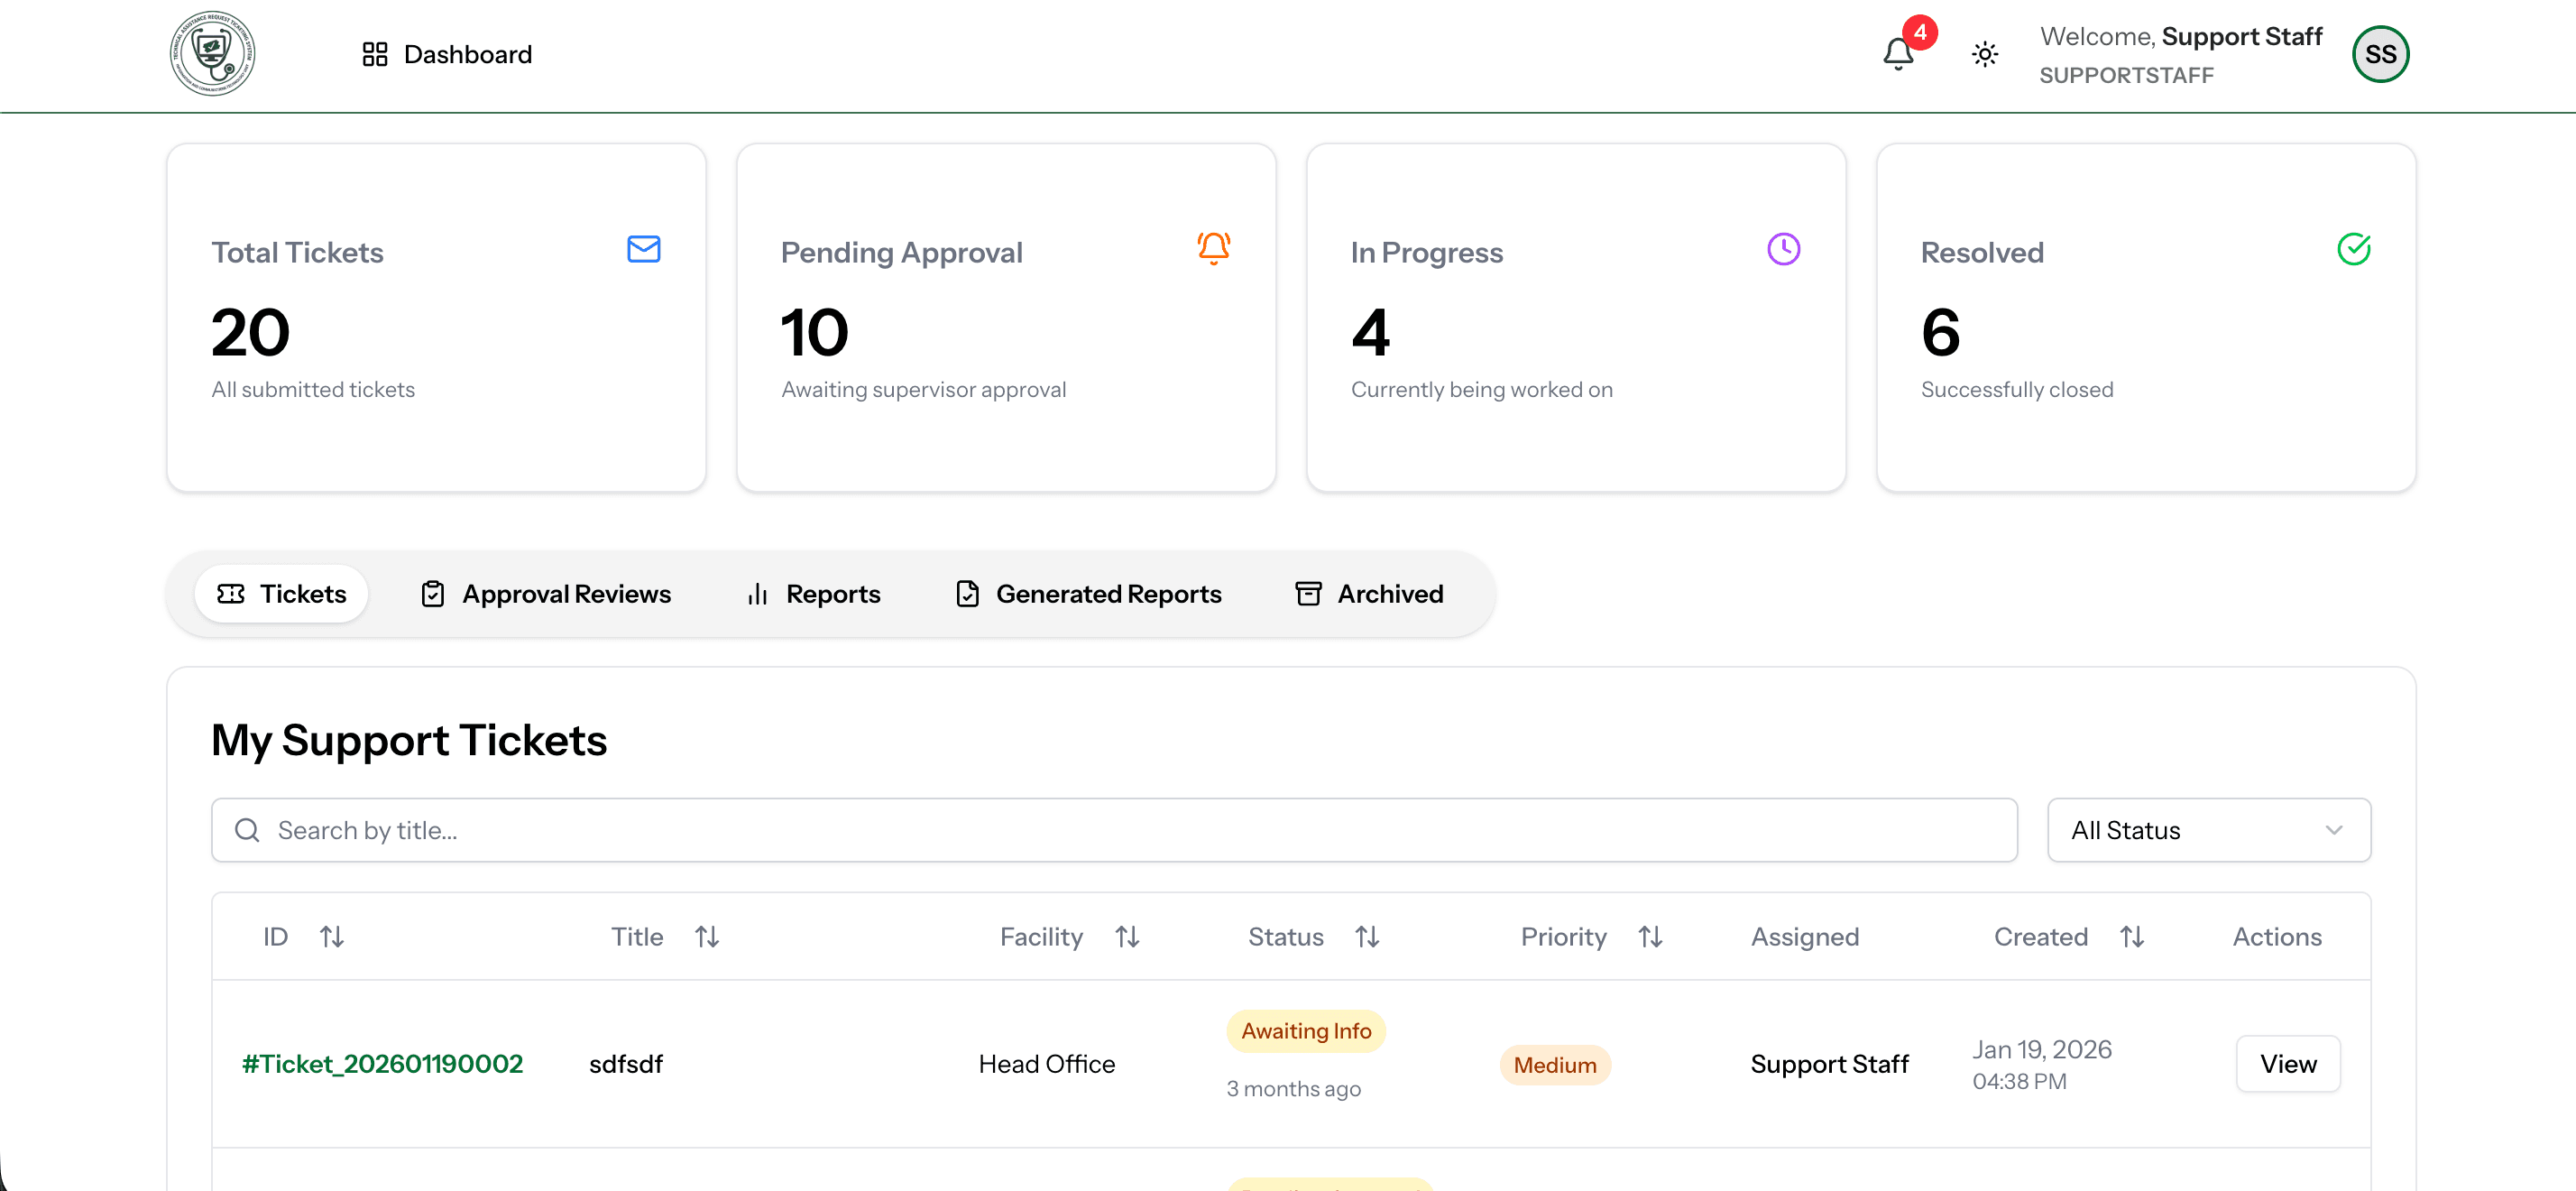
Task: Click the 'sdfsdf' ticket title
Action: pyautogui.click(x=626, y=1064)
